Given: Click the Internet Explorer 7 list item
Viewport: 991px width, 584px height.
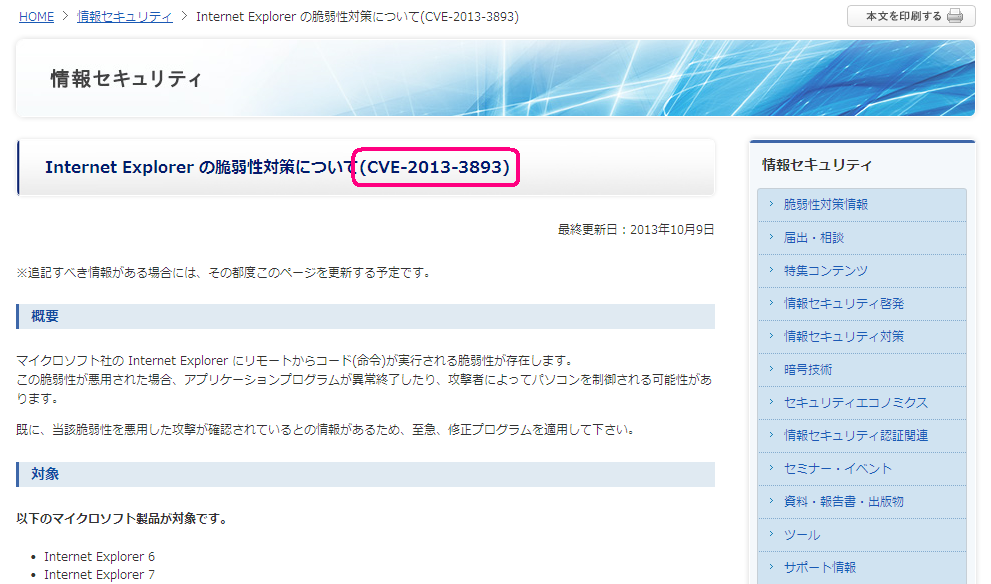Looking at the screenshot, I should click(99, 575).
